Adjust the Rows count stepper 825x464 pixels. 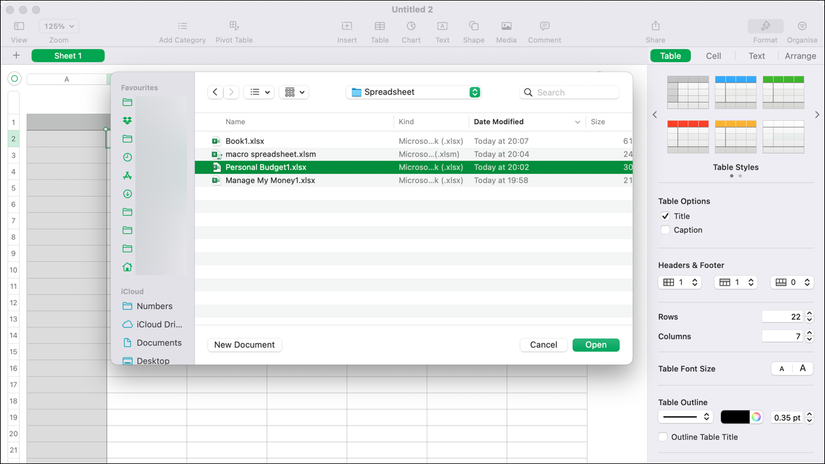point(810,317)
